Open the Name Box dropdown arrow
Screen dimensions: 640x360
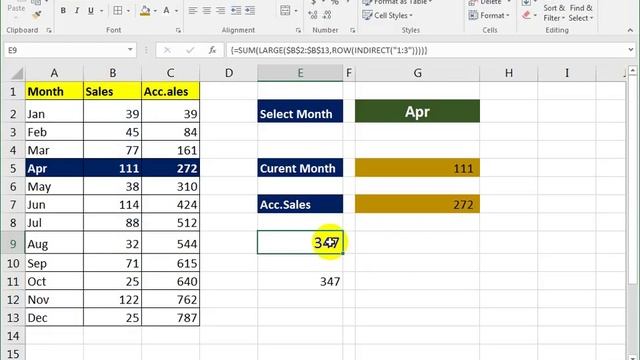coord(130,50)
